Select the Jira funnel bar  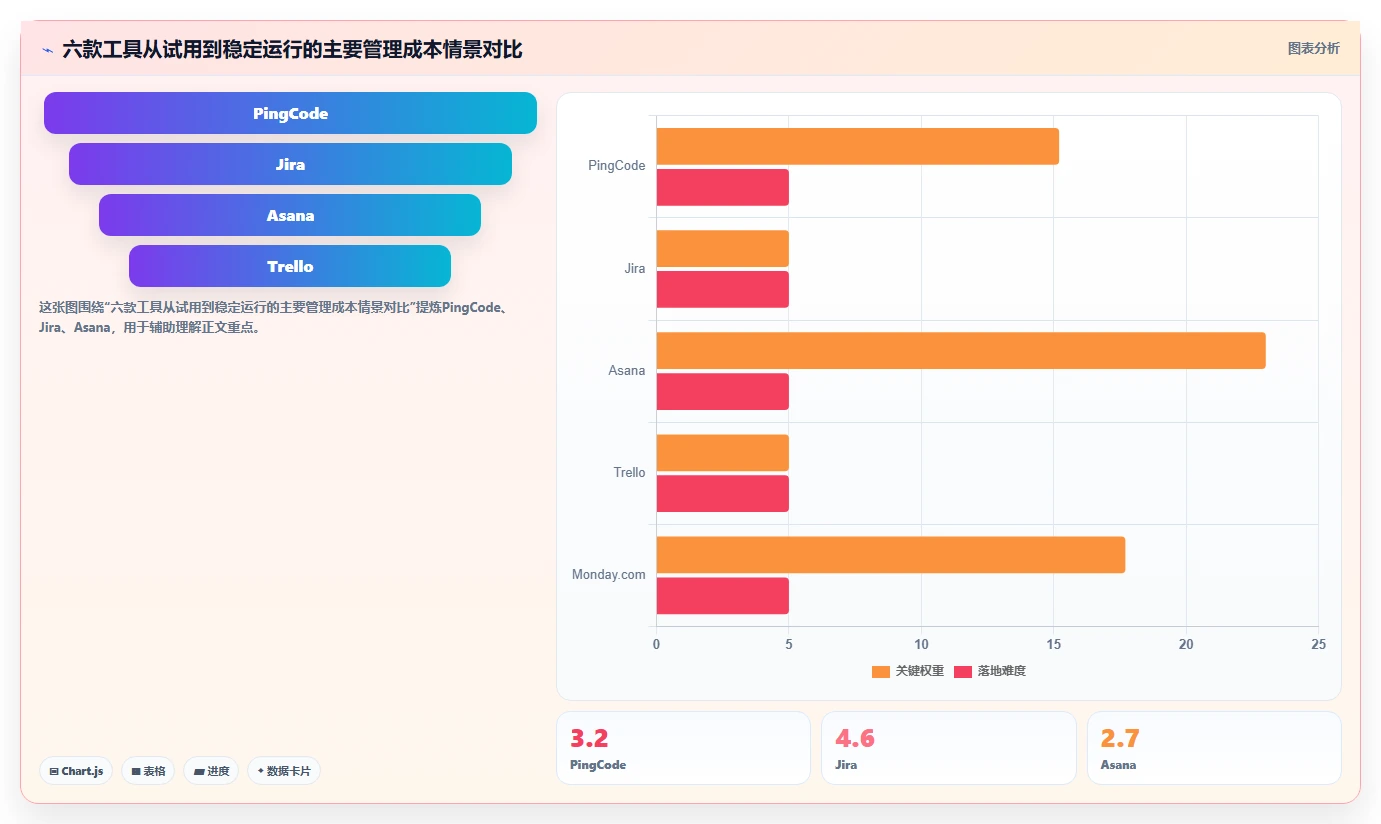(290, 164)
